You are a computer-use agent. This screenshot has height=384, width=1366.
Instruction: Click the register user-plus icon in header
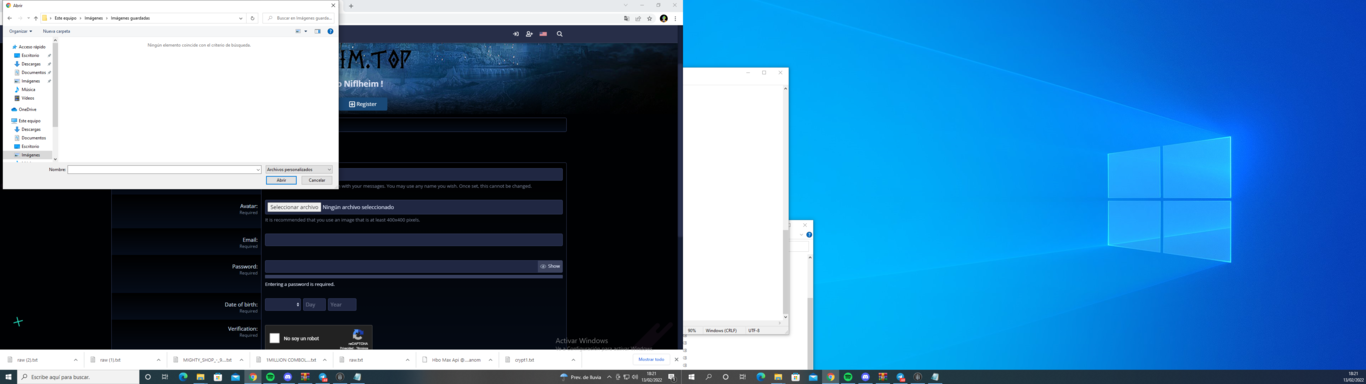click(529, 34)
